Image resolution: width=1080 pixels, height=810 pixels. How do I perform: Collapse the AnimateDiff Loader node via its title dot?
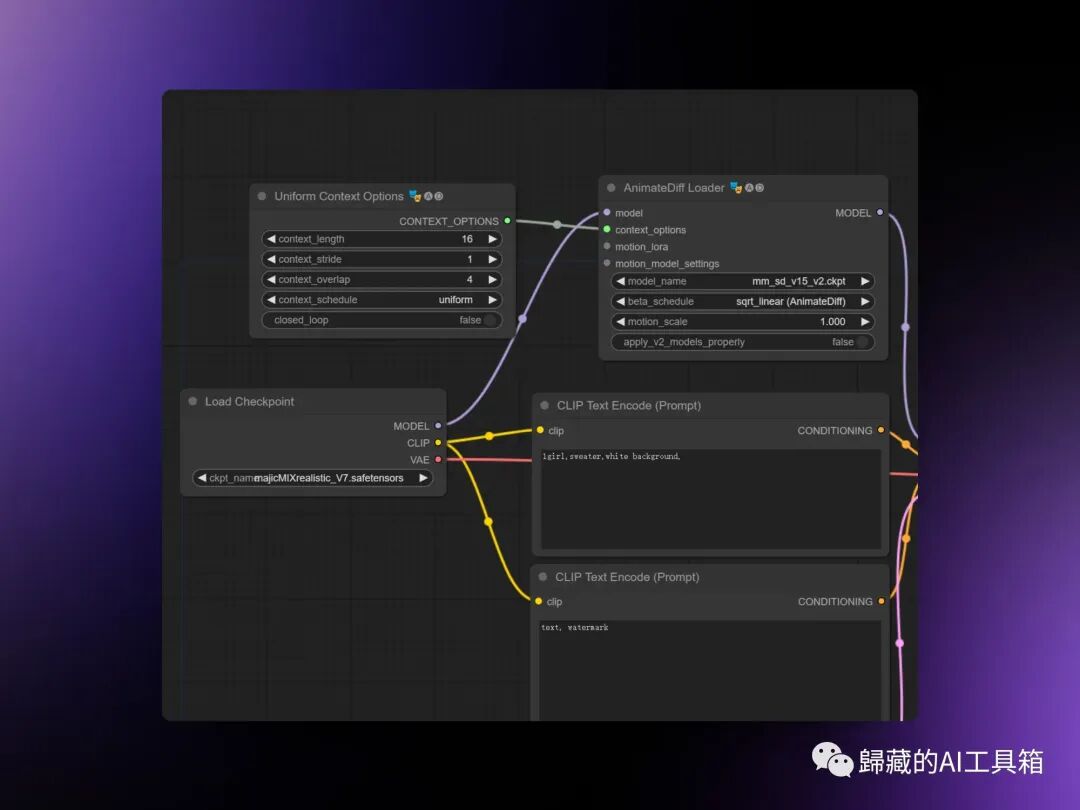611,187
